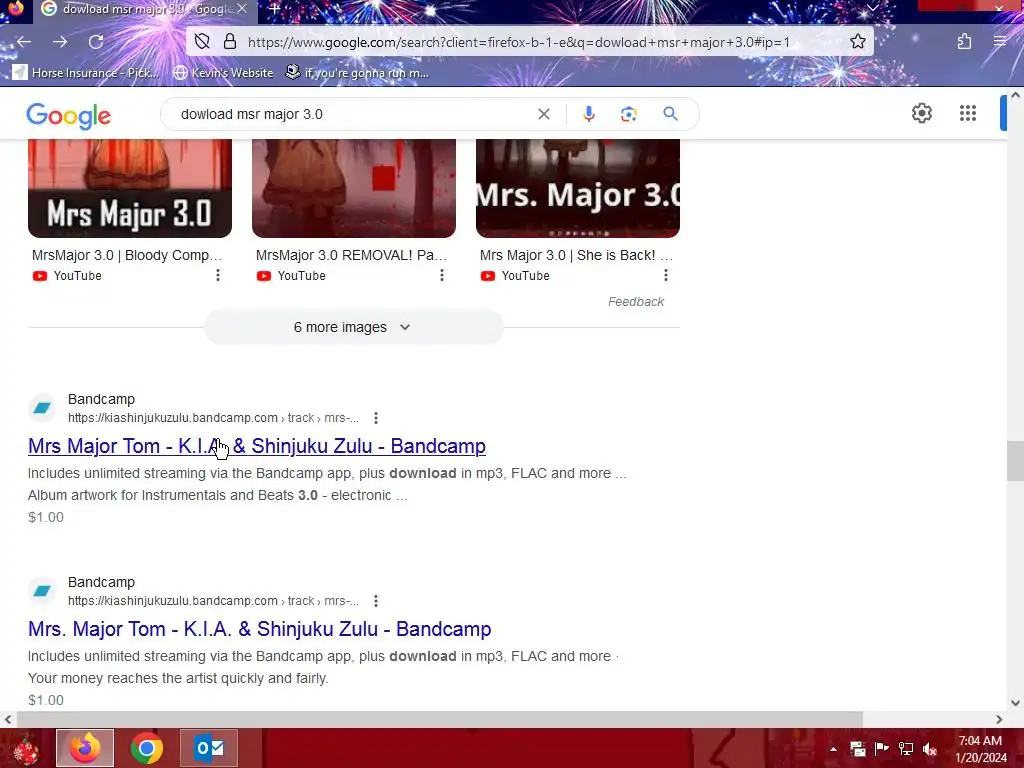This screenshot has height=768, width=1024.
Task: Close the 'dowload msr major 3.0' tab
Action: (x=242, y=9)
